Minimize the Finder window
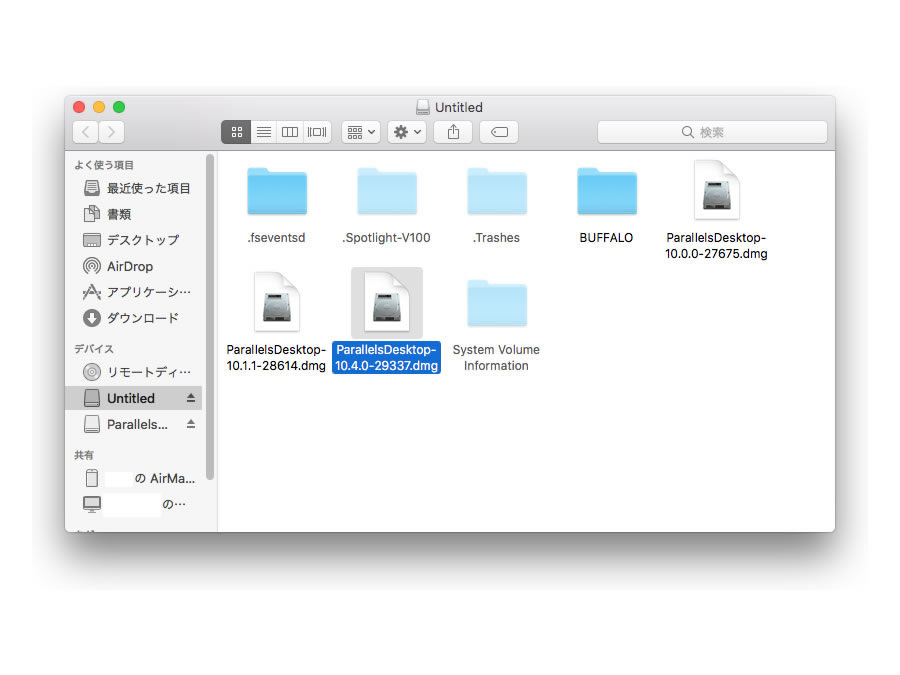 click(99, 107)
